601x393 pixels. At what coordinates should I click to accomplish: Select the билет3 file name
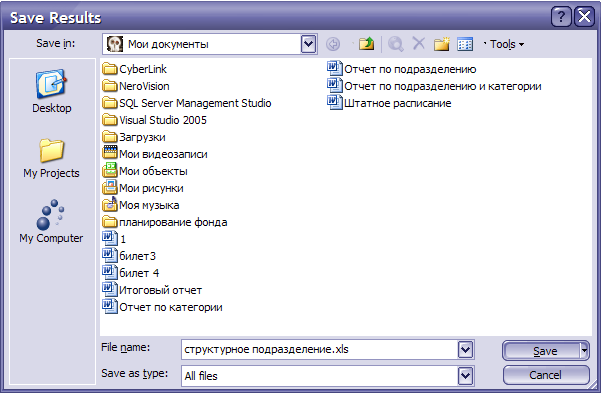pos(138,256)
